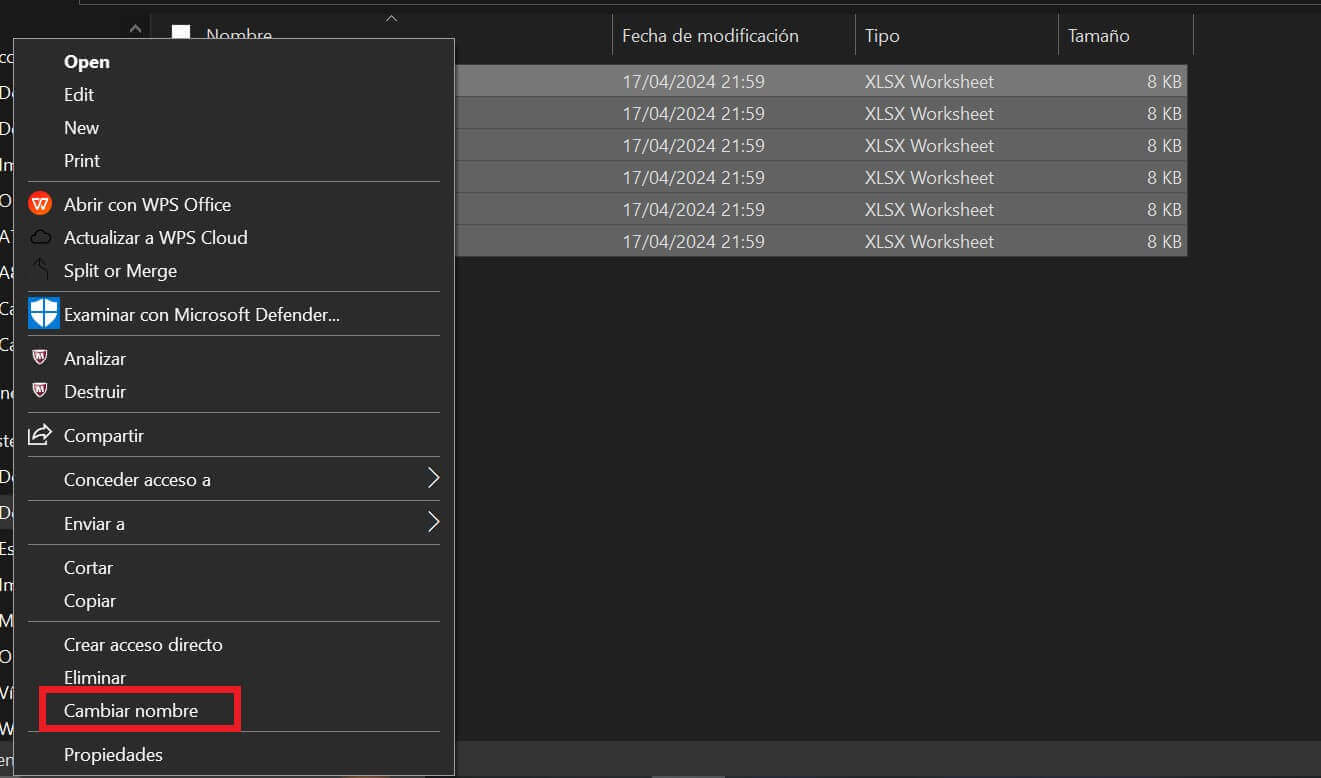Image resolution: width=1321 pixels, height=778 pixels.
Task: Sort files by Tipo column header
Action: point(882,36)
